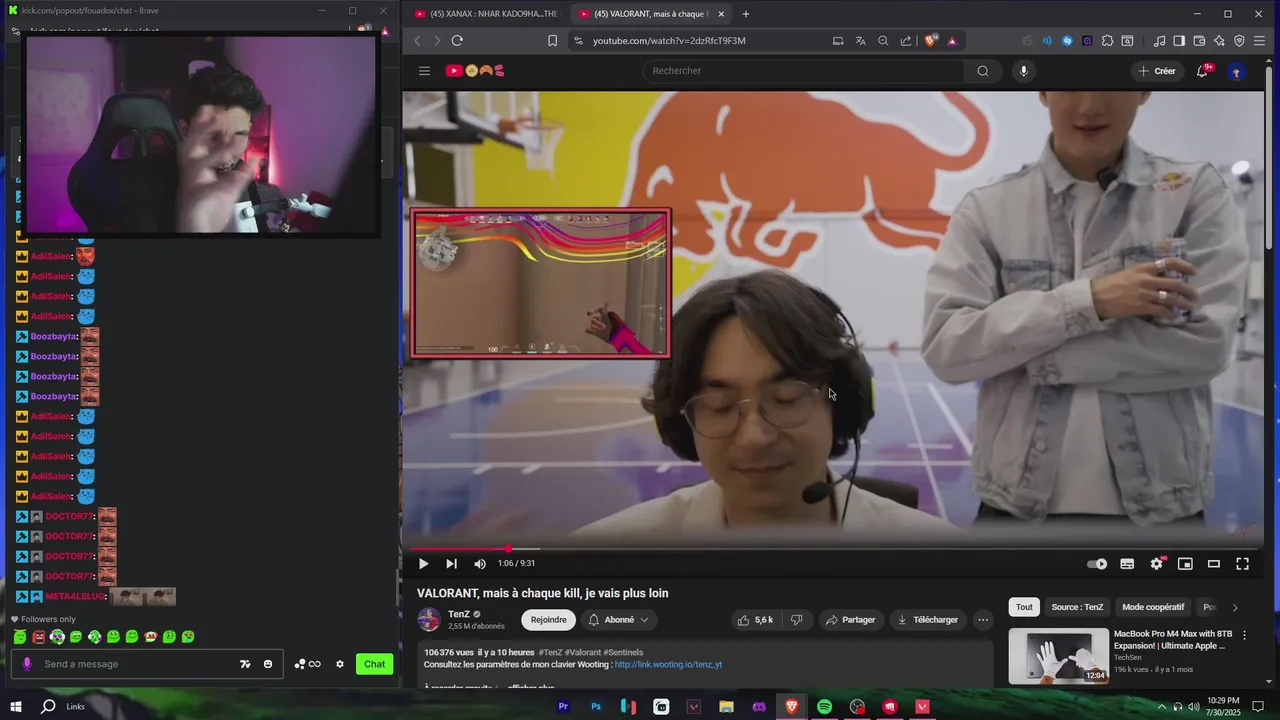Open the Brave zoom magnifier icon

(883, 41)
